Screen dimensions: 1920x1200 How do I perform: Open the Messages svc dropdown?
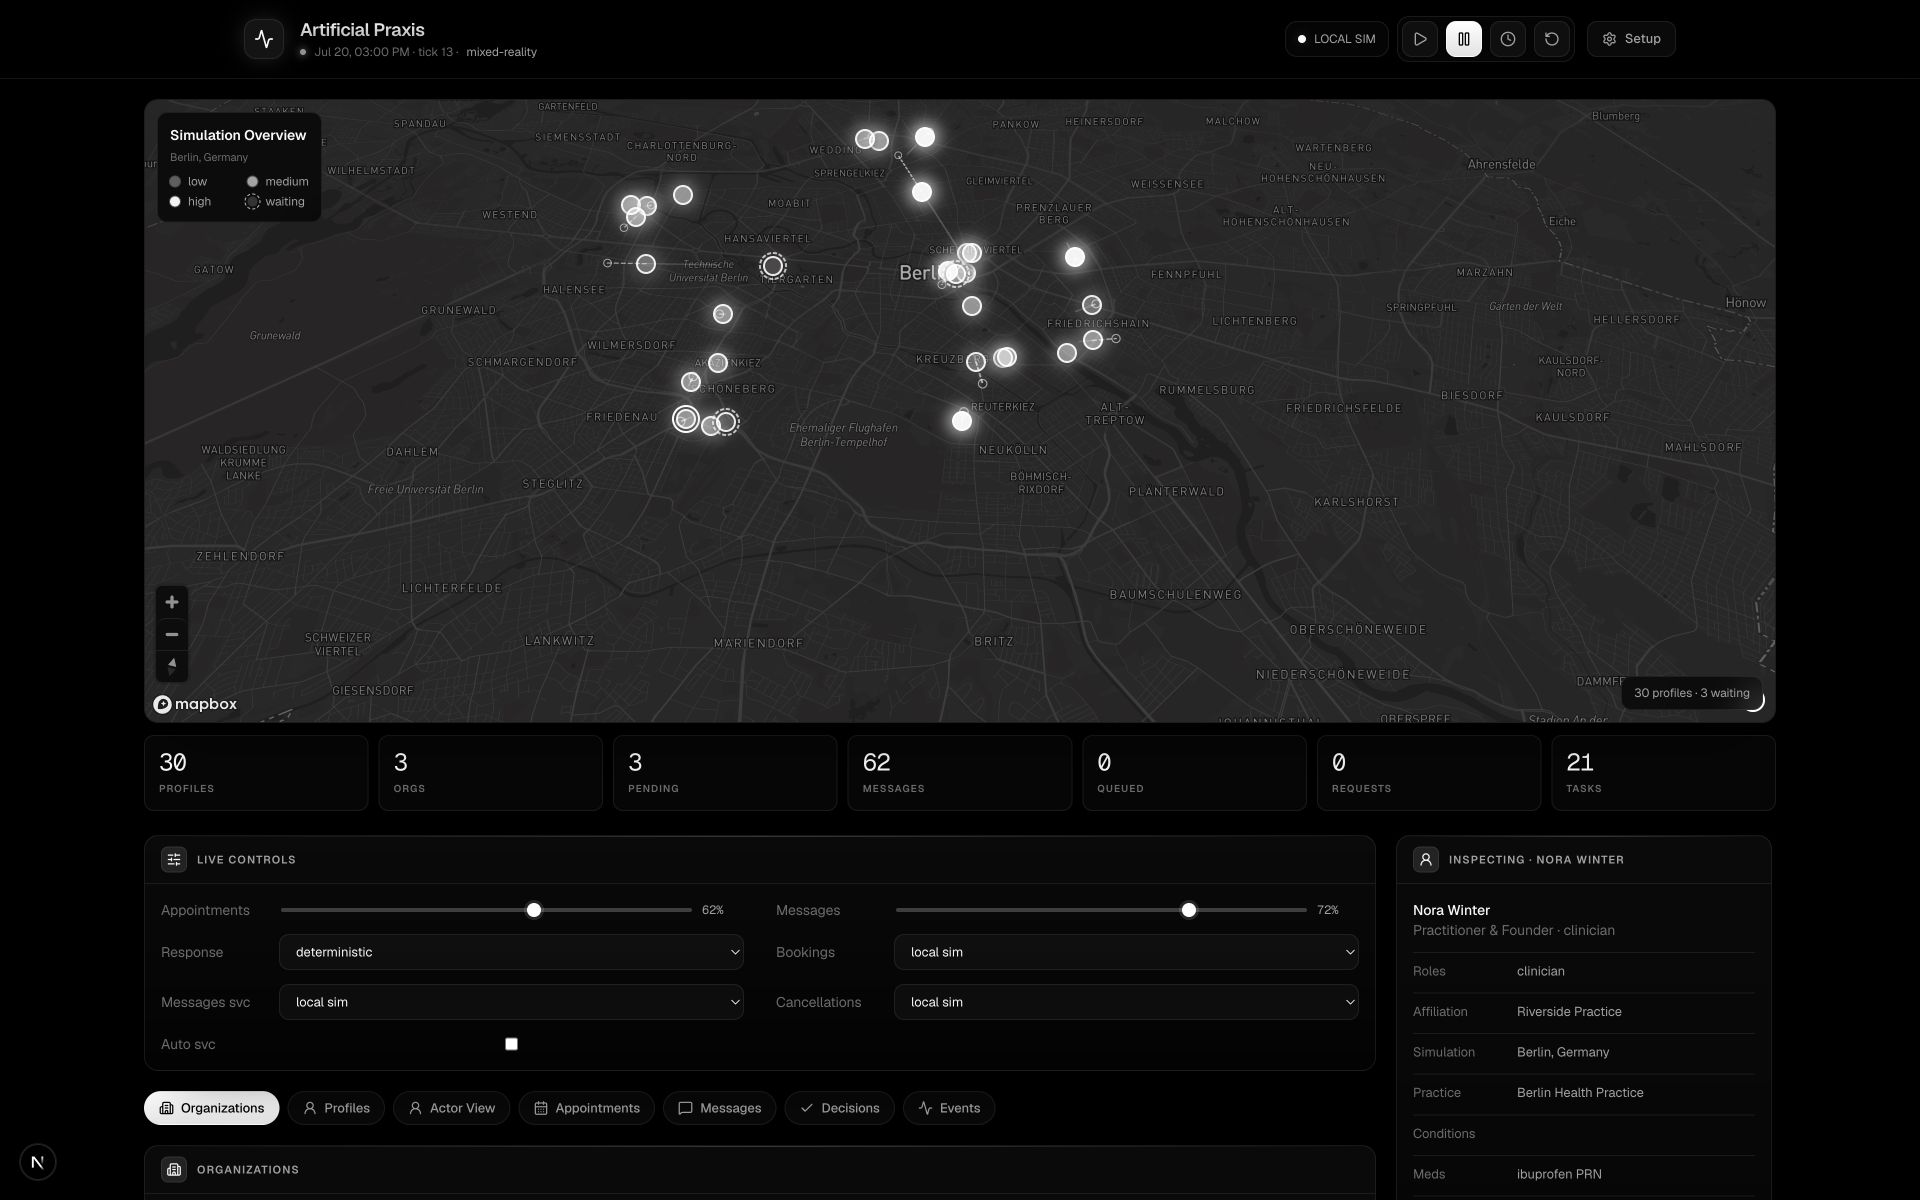tap(511, 1002)
